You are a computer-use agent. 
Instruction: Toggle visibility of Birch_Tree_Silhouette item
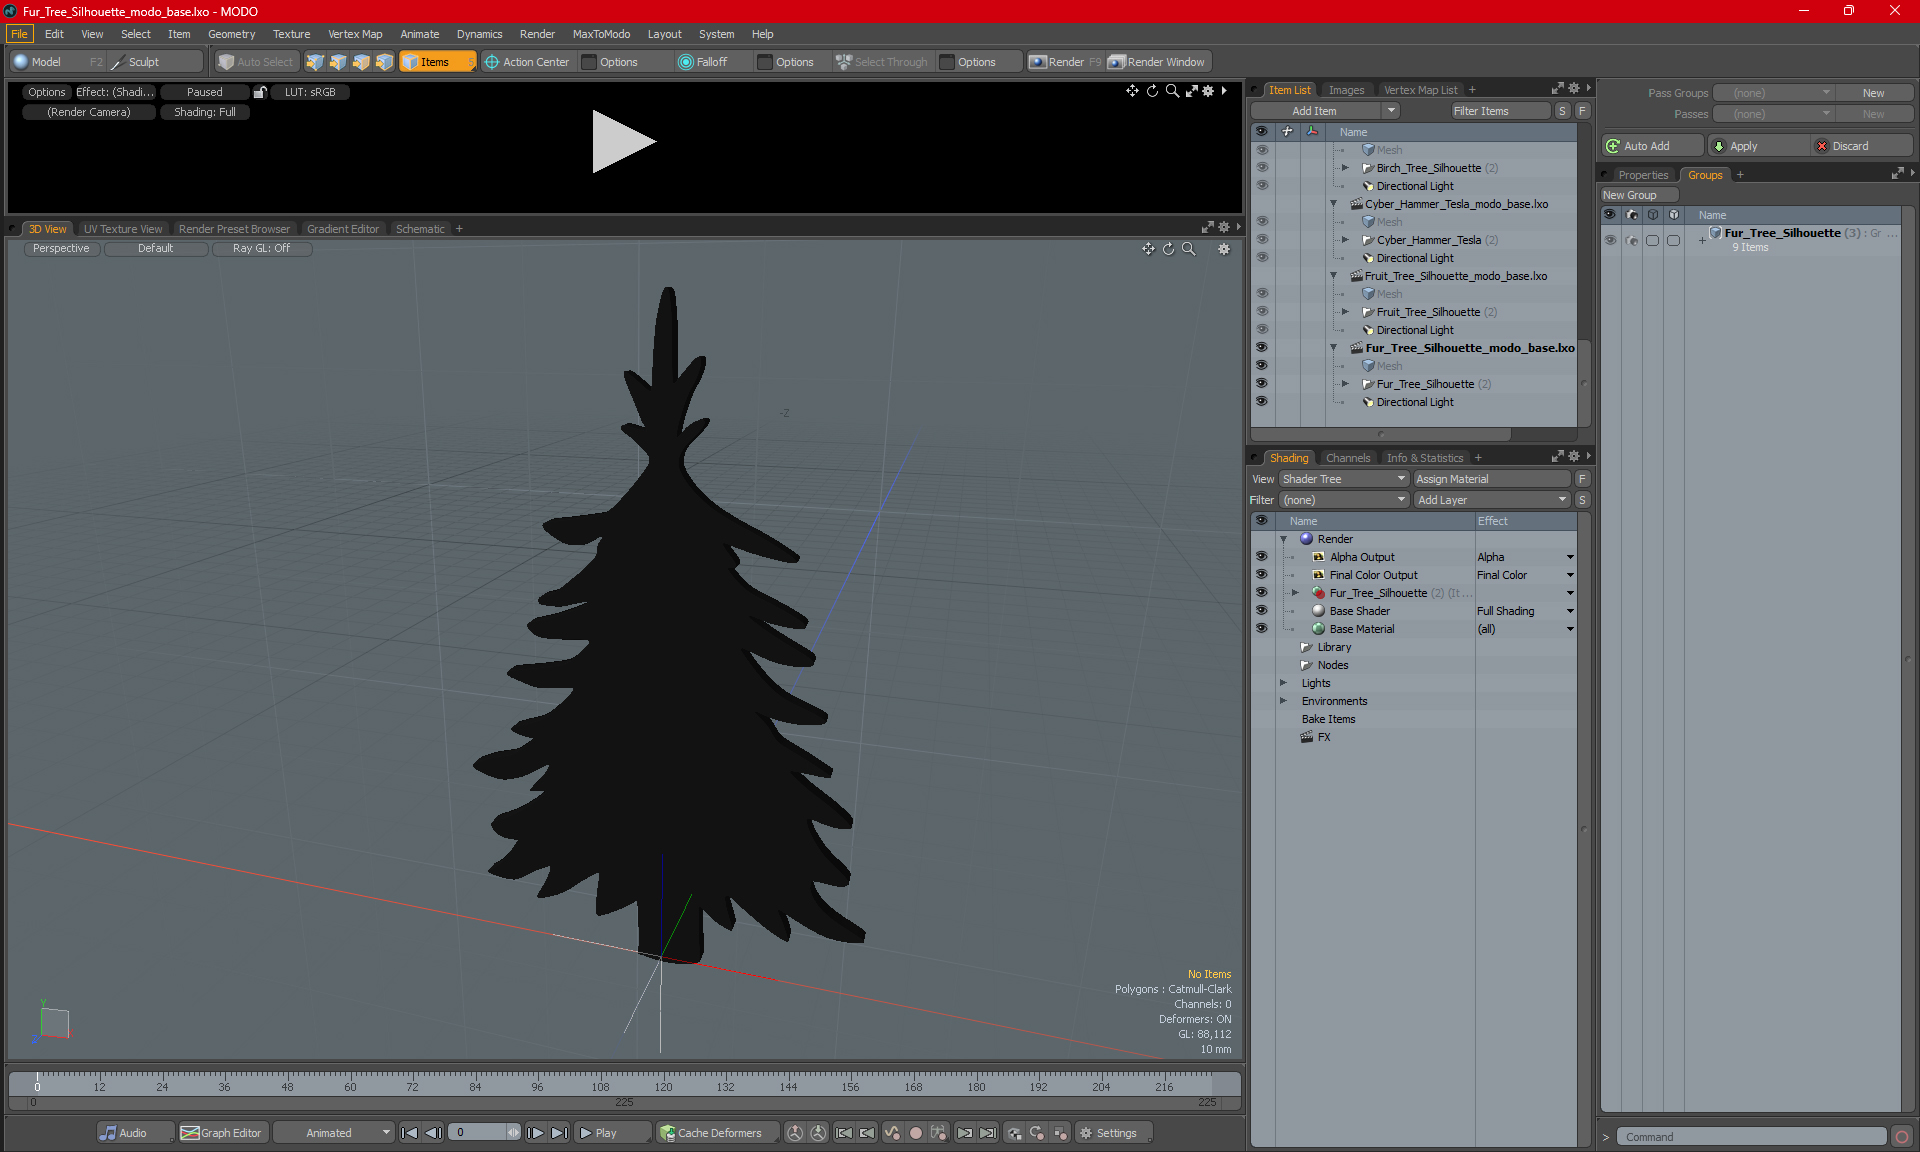tap(1261, 168)
